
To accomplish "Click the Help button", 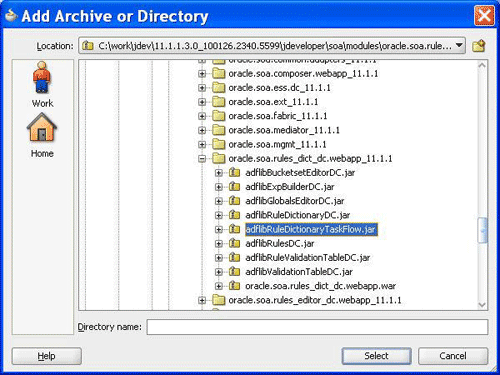I will pos(47,356).
